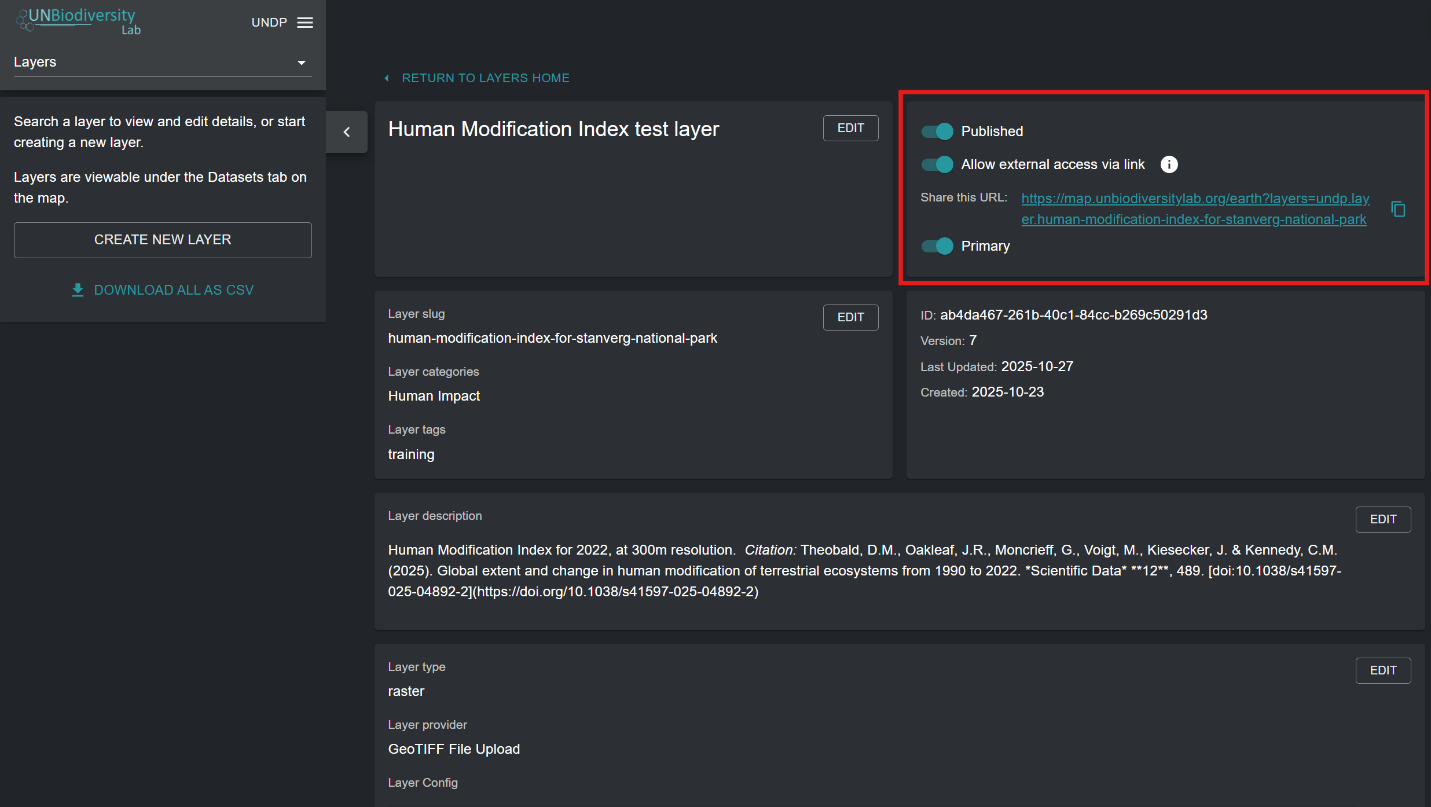This screenshot has width=1431, height=807.
Task: Toggle the Published switch off
Action: 937,131
